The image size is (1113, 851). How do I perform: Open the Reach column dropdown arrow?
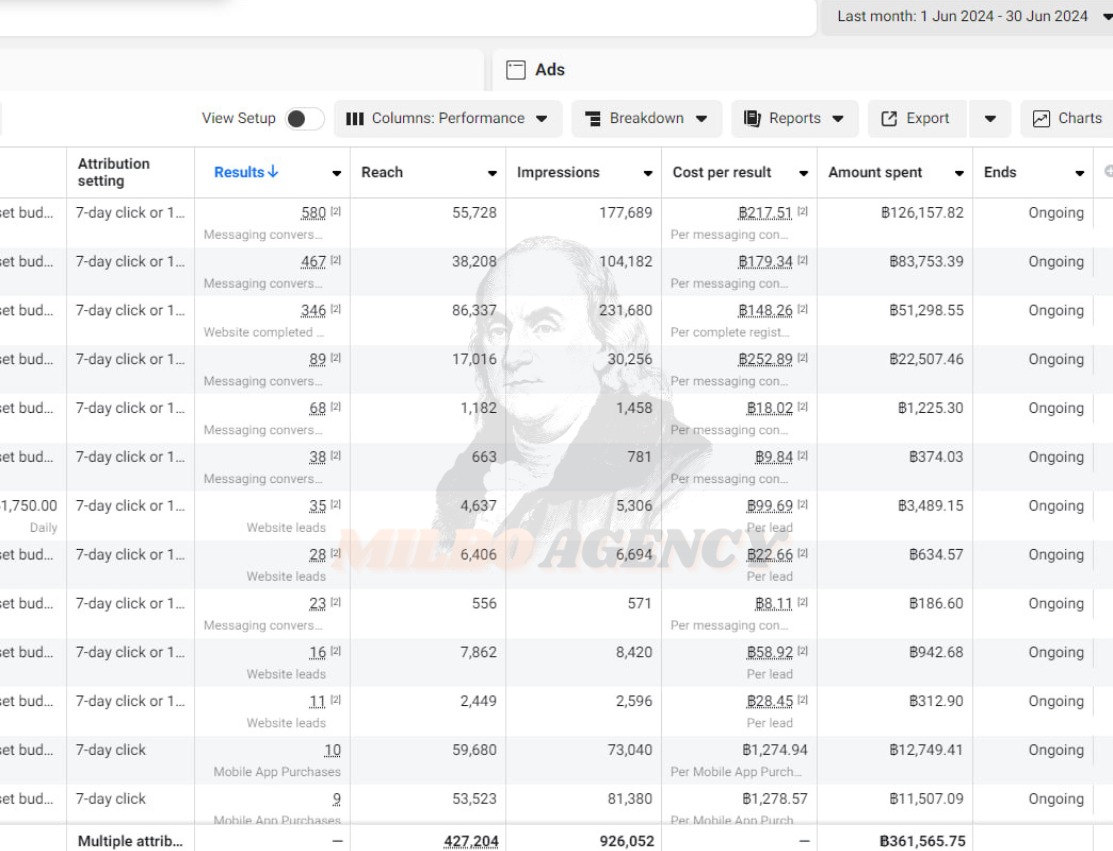[x=492, y=173]
